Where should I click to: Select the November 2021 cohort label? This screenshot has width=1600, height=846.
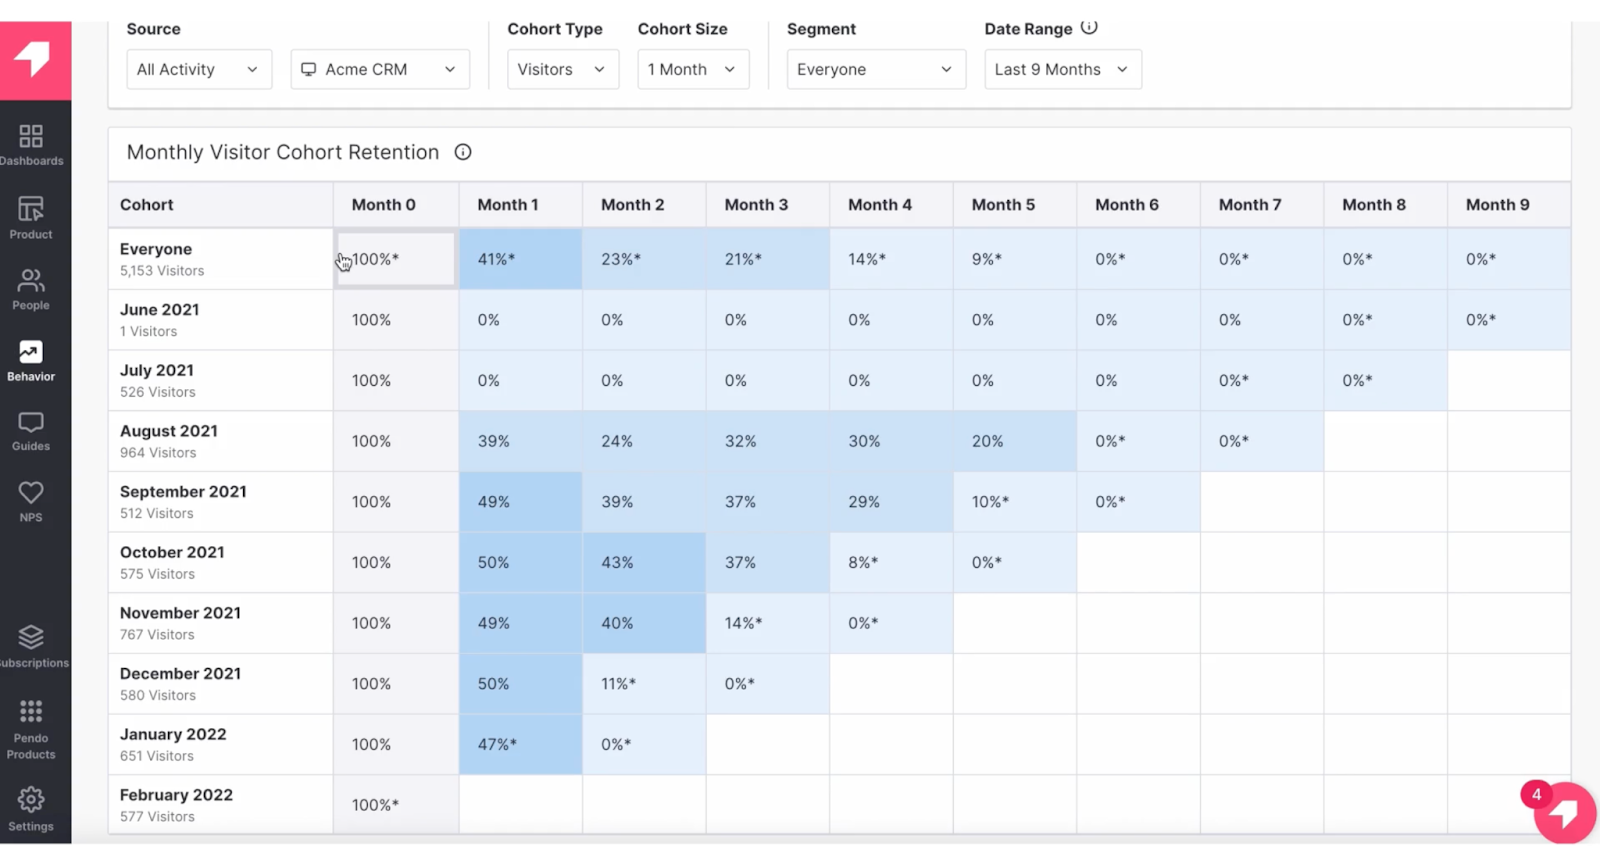point(180,613)
